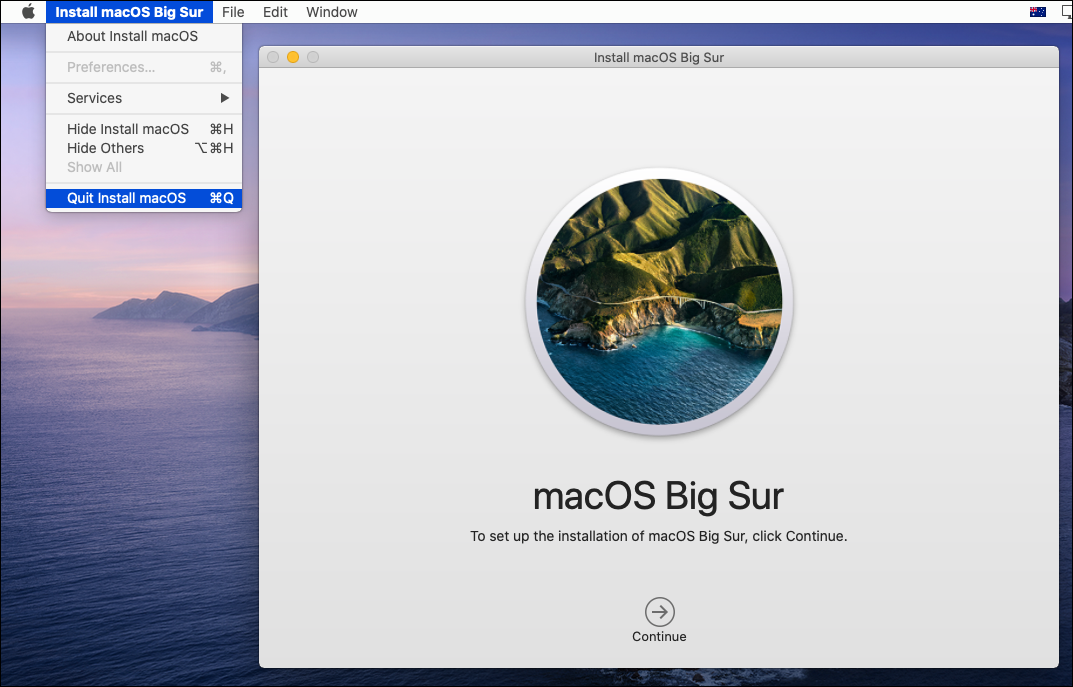Viewport: 1073px width, 687px height.
Task: Open the File menu
Action: (x=233, y=12)
